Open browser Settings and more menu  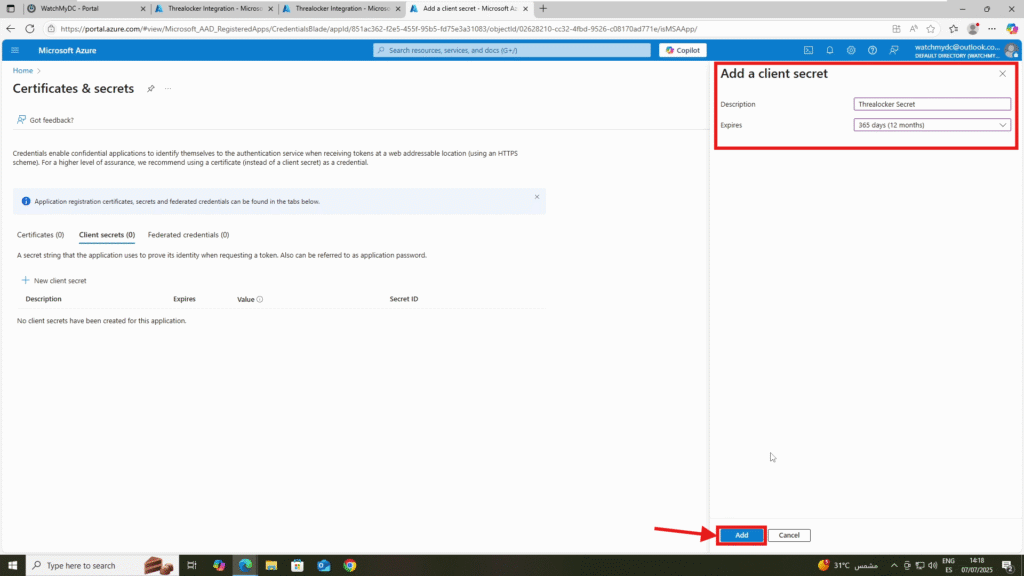tap(992, 29)
